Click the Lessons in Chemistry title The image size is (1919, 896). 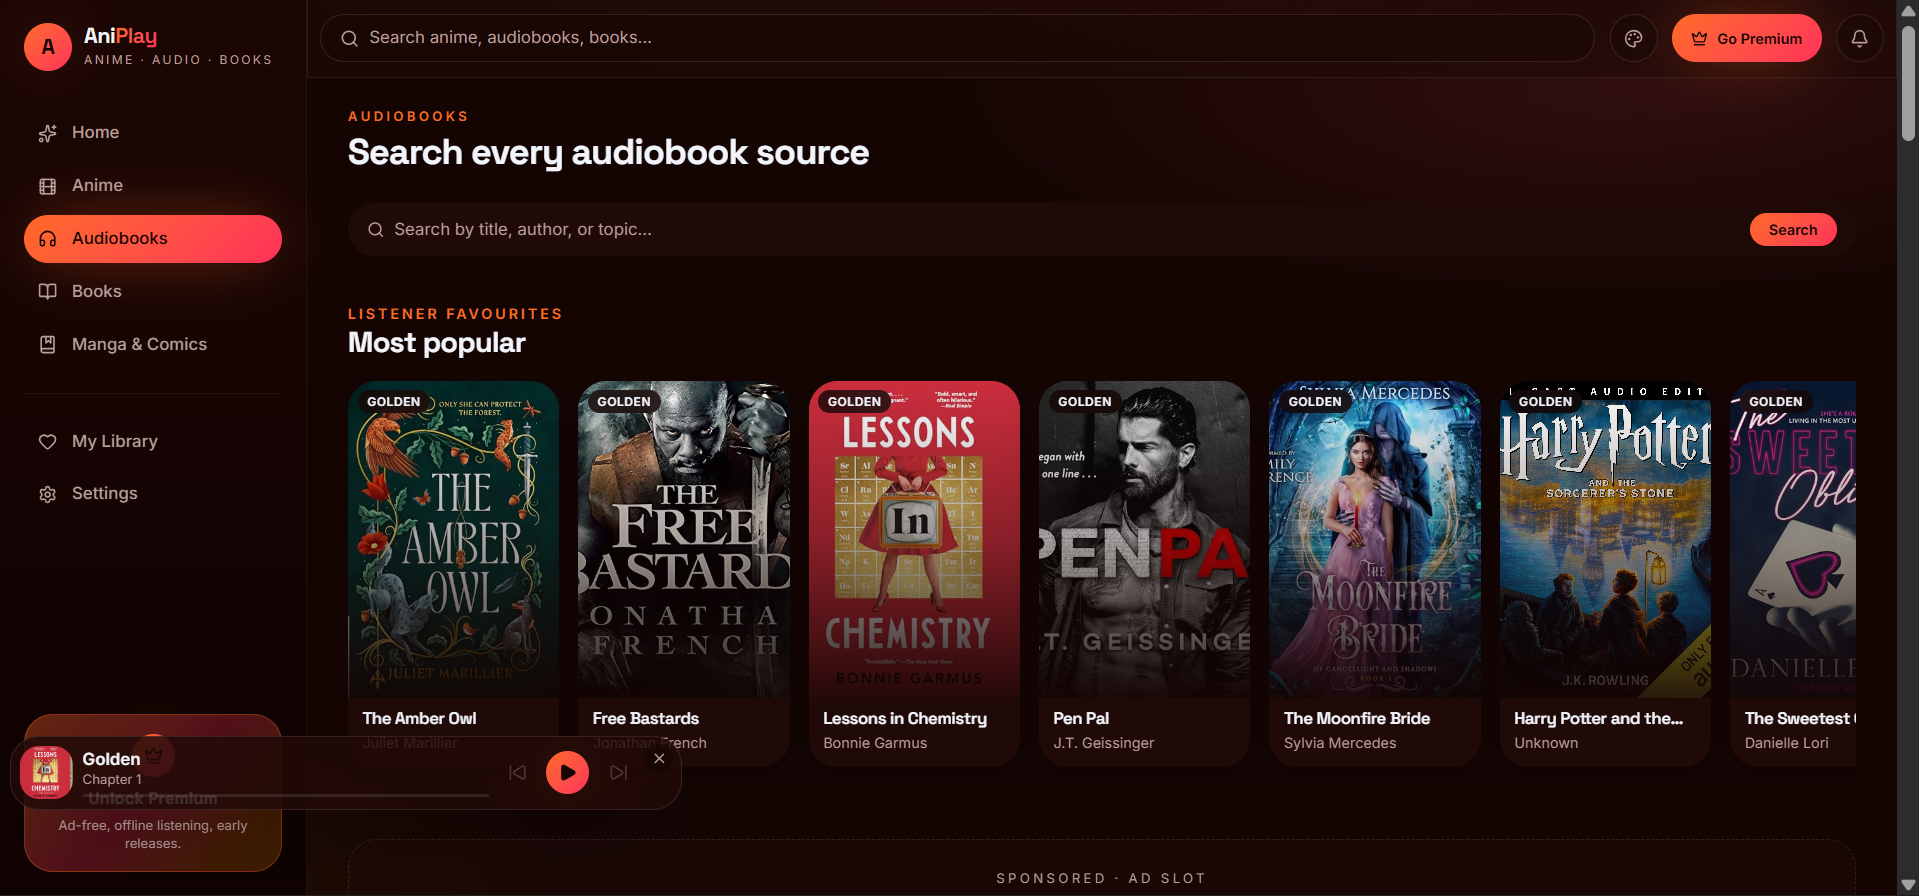(905, 718)
